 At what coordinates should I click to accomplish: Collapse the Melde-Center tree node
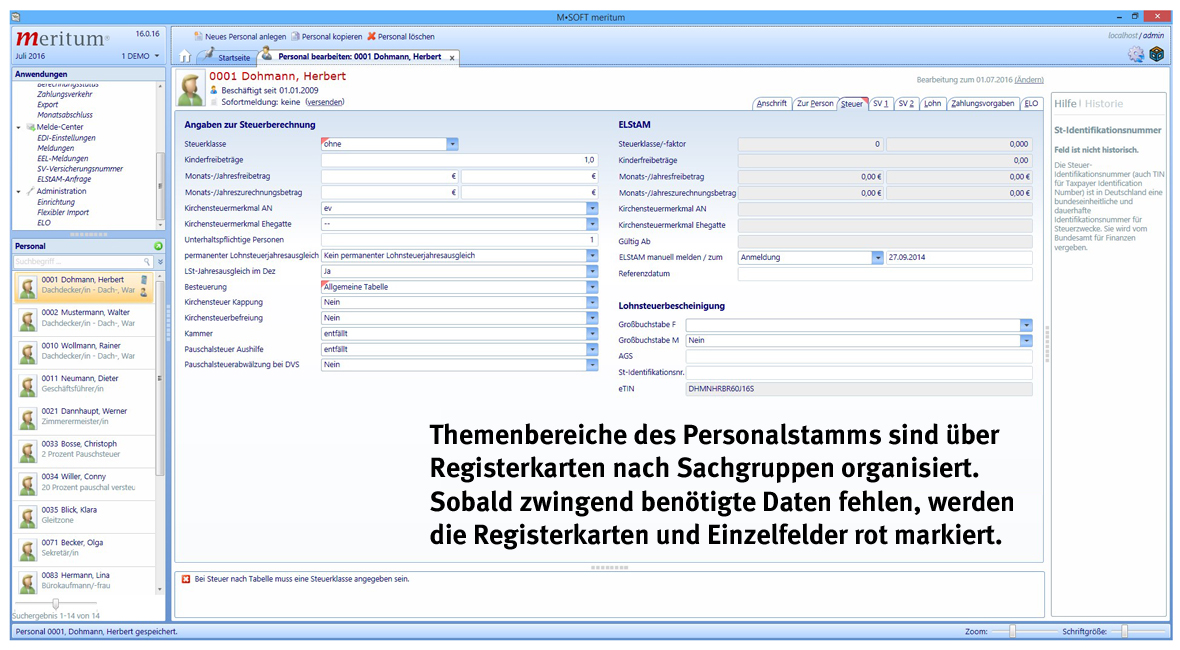pyautogui.click(x=19, y=127)
